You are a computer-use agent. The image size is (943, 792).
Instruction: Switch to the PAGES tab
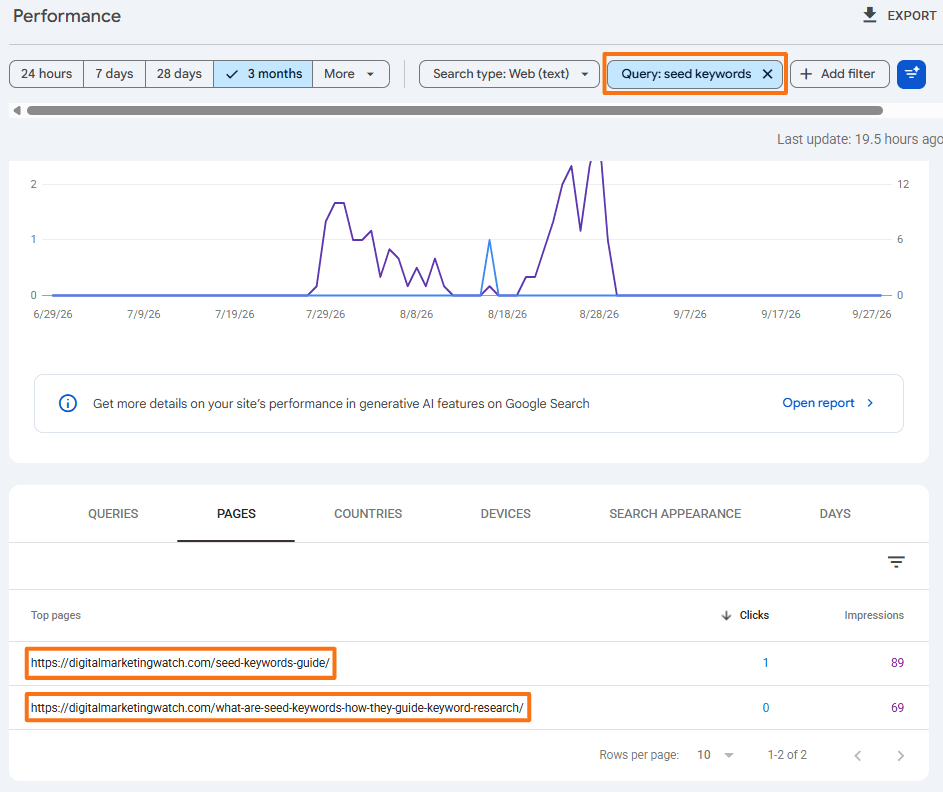click(x=236, y=514)
